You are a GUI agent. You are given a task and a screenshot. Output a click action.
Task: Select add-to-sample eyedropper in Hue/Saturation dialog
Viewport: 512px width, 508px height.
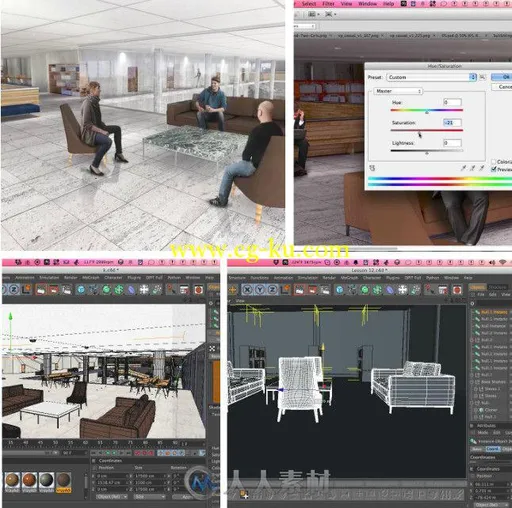(472, 168)
